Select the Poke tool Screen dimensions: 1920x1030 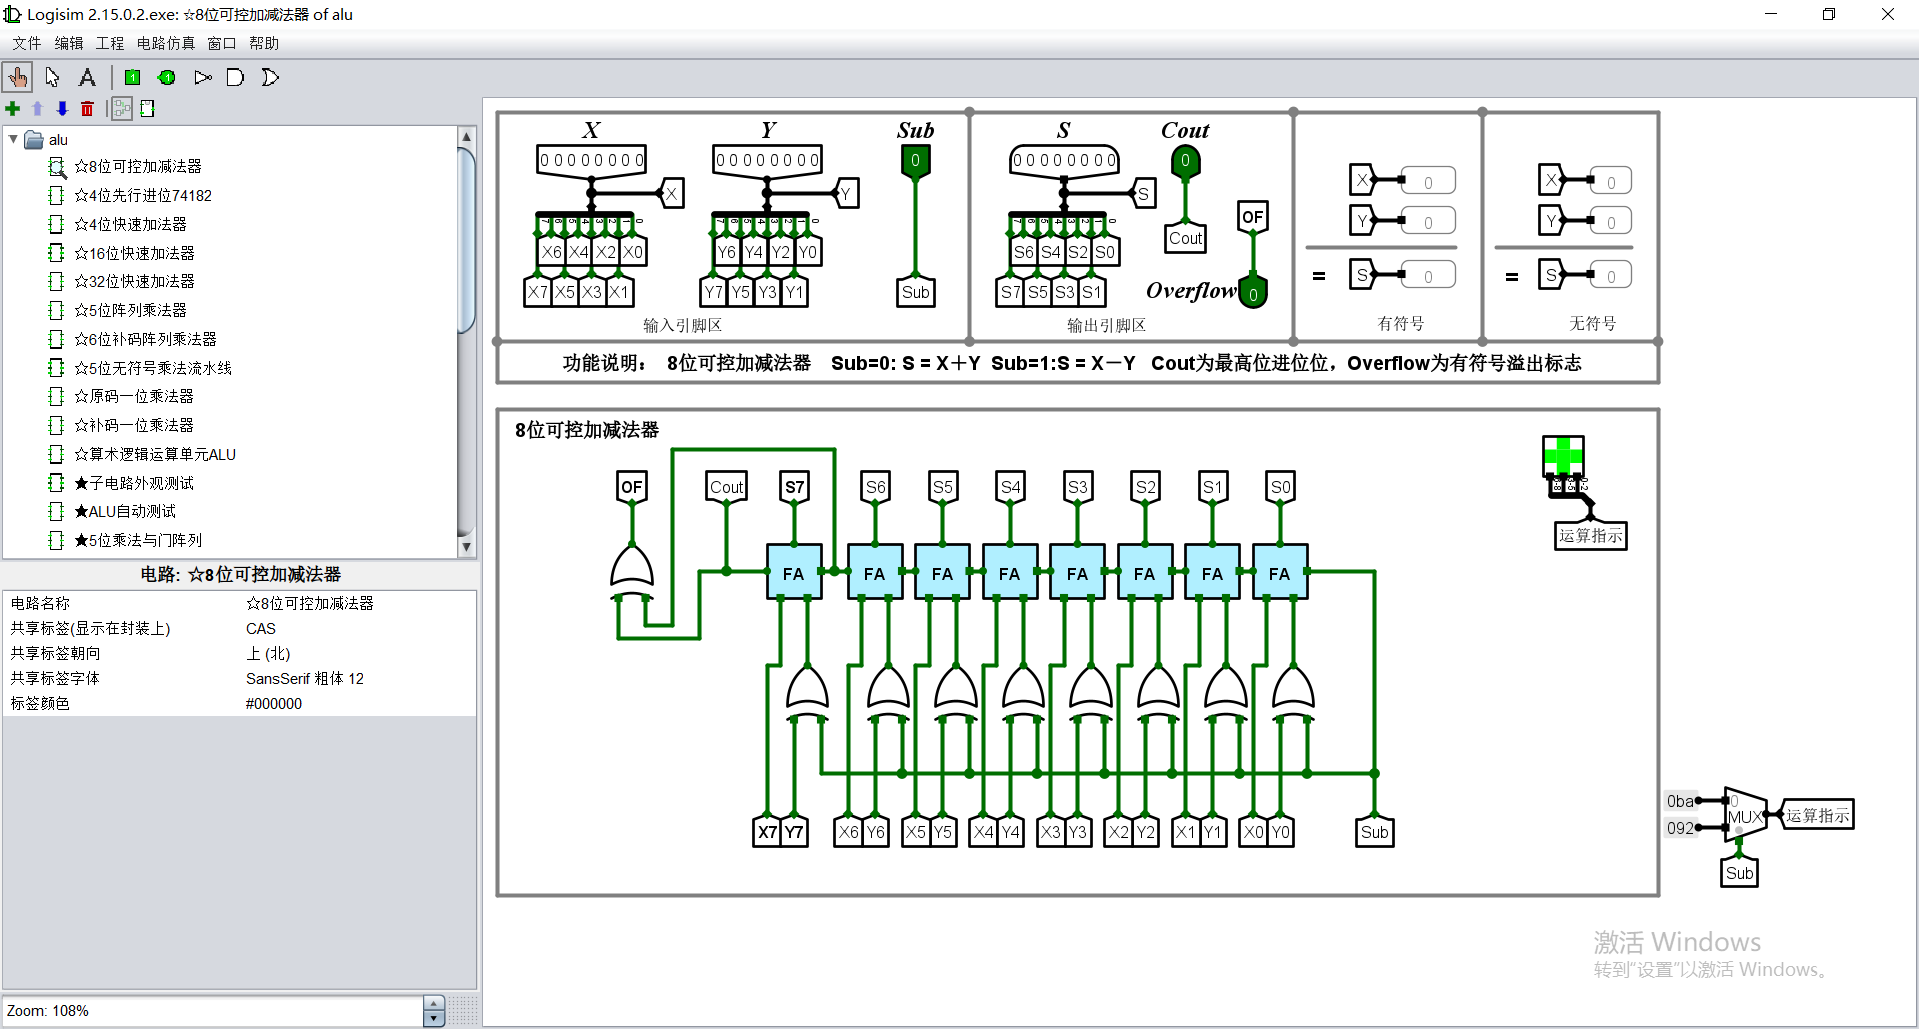coord(18,77)
